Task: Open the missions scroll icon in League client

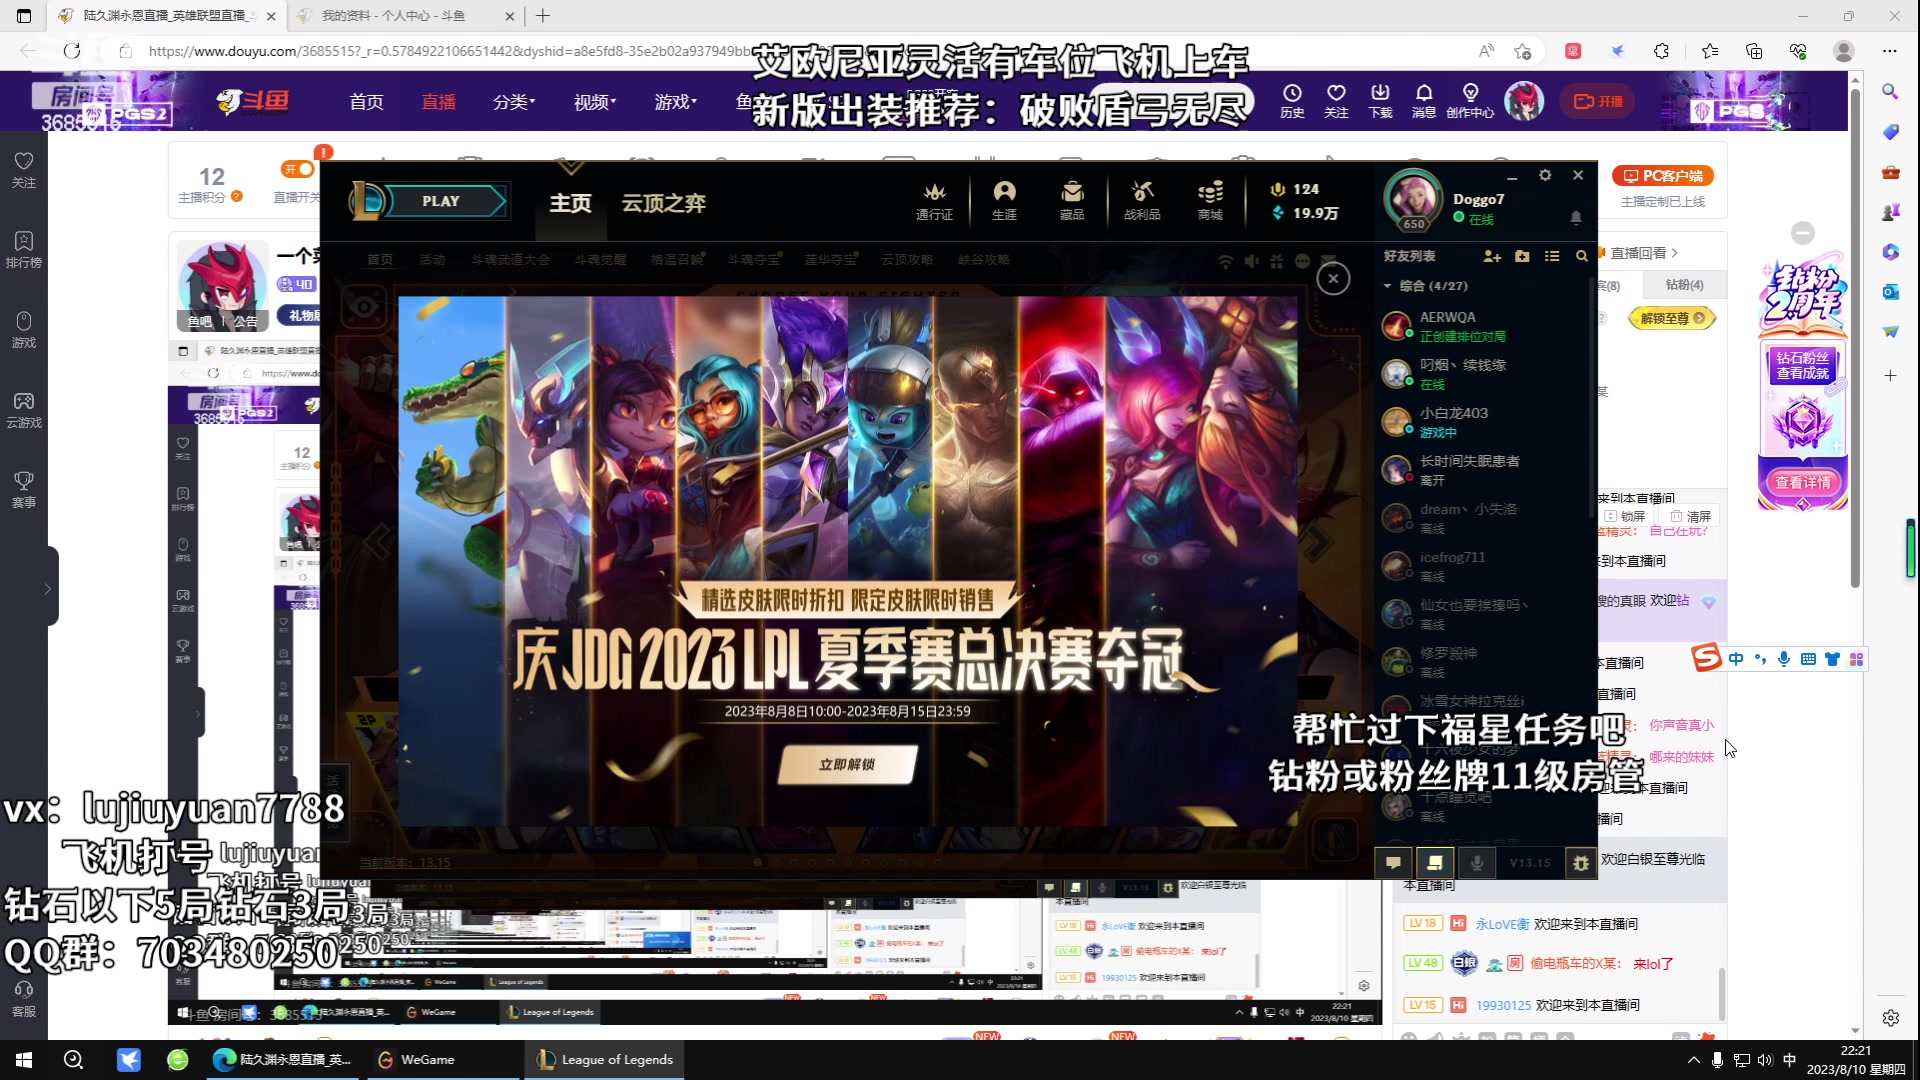Action: (x=1435, y=862)
